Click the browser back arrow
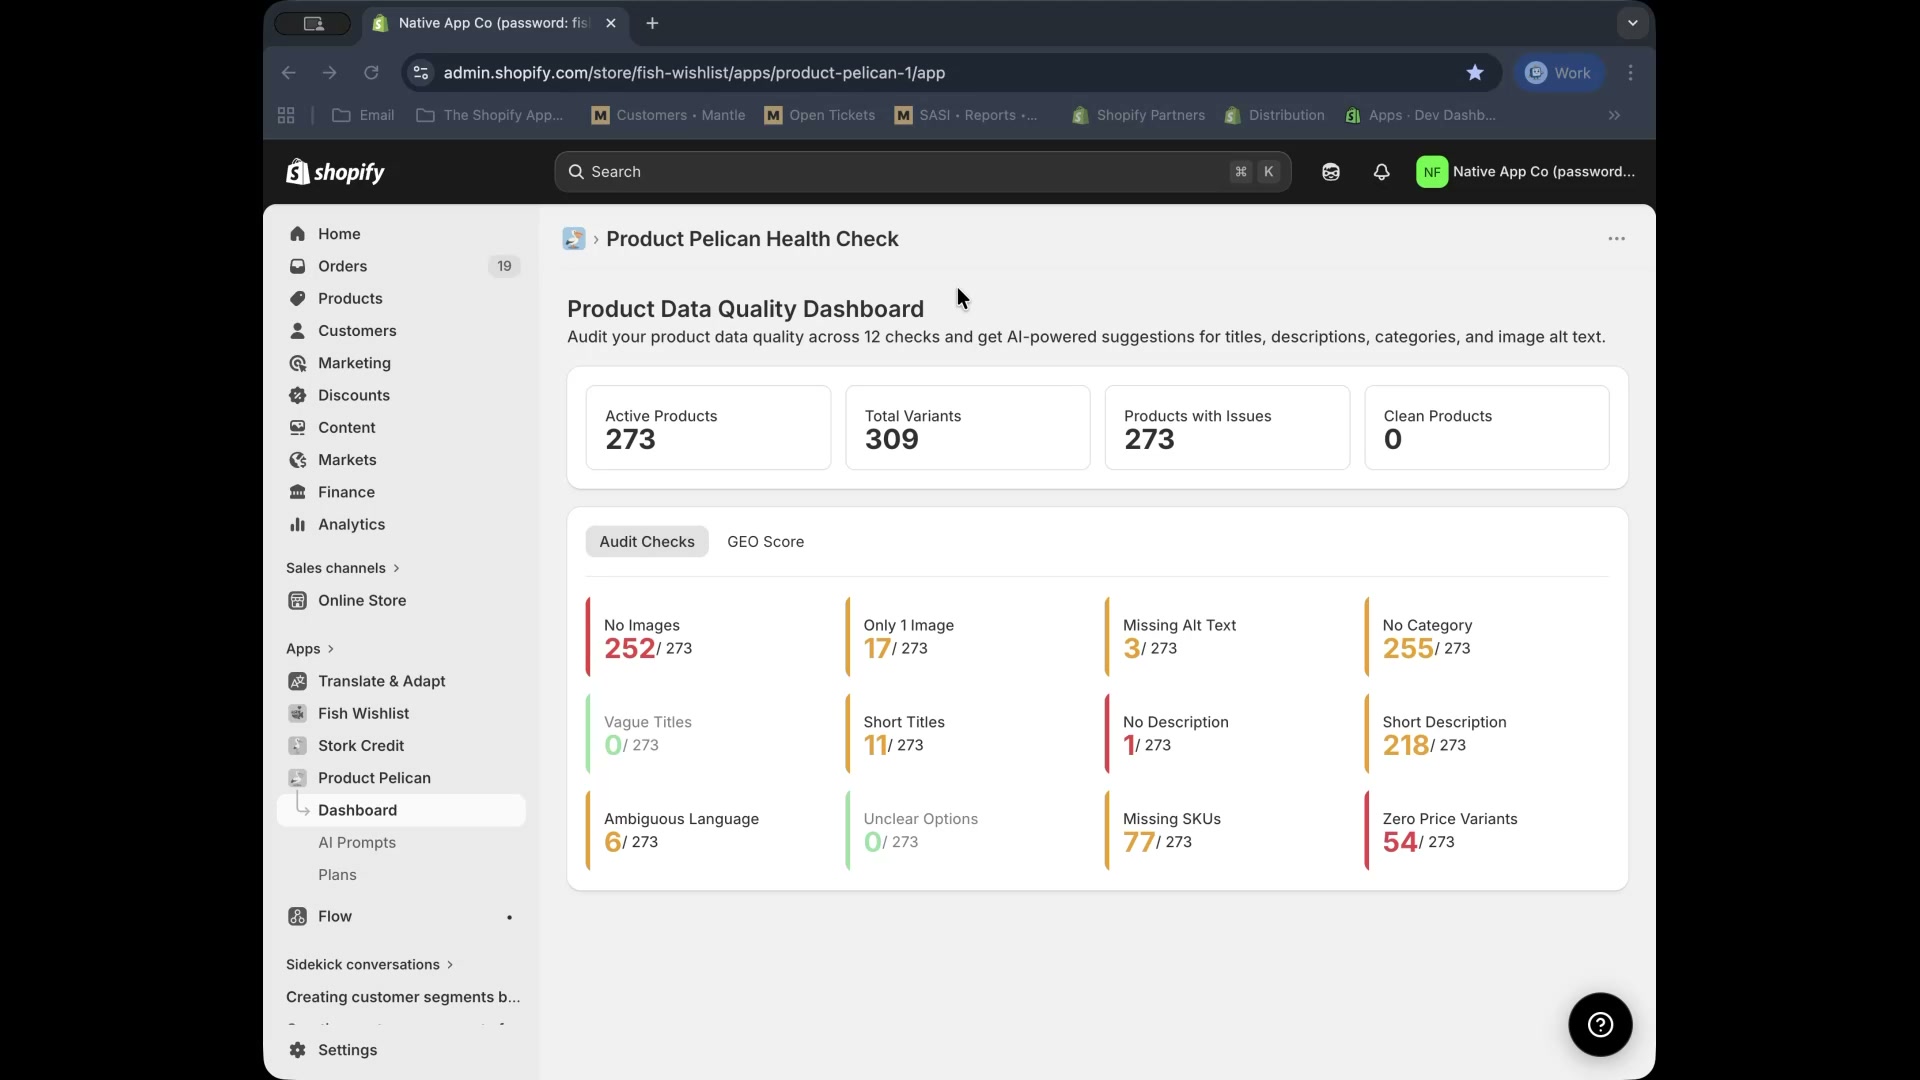This screenshot has width=1920, height=1080. 289,72
